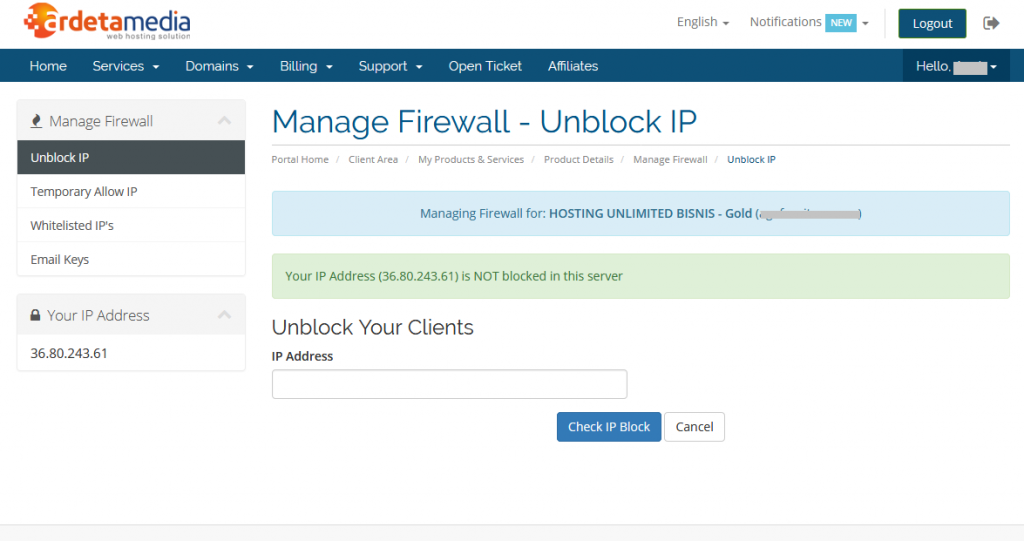Go to Home in the navigation bar
The width and height of the screenshot is (1024, 541).
click(48, 66)
